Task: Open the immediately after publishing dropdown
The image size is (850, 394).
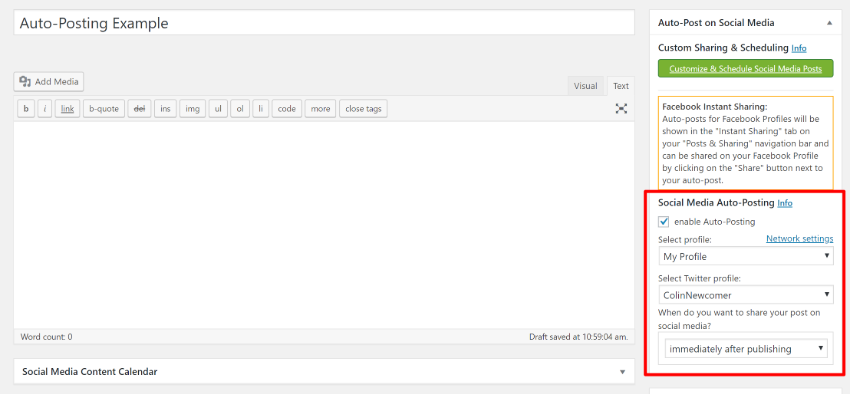Action: tap(745, 349)
